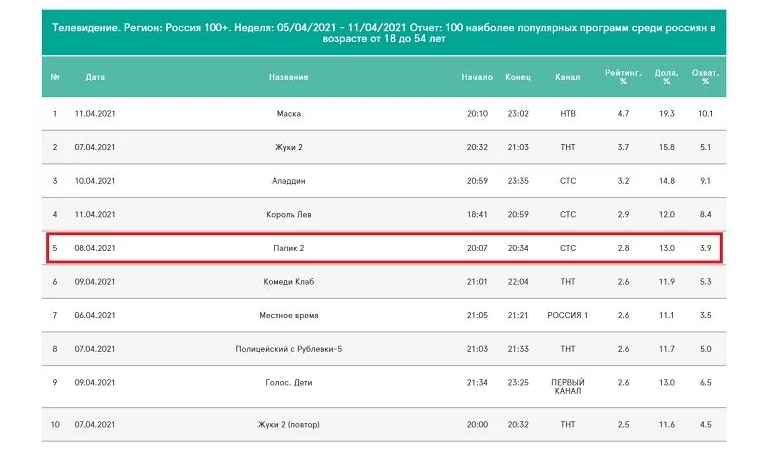
Task: Click the Канал column header
Action: click(568, 77)
